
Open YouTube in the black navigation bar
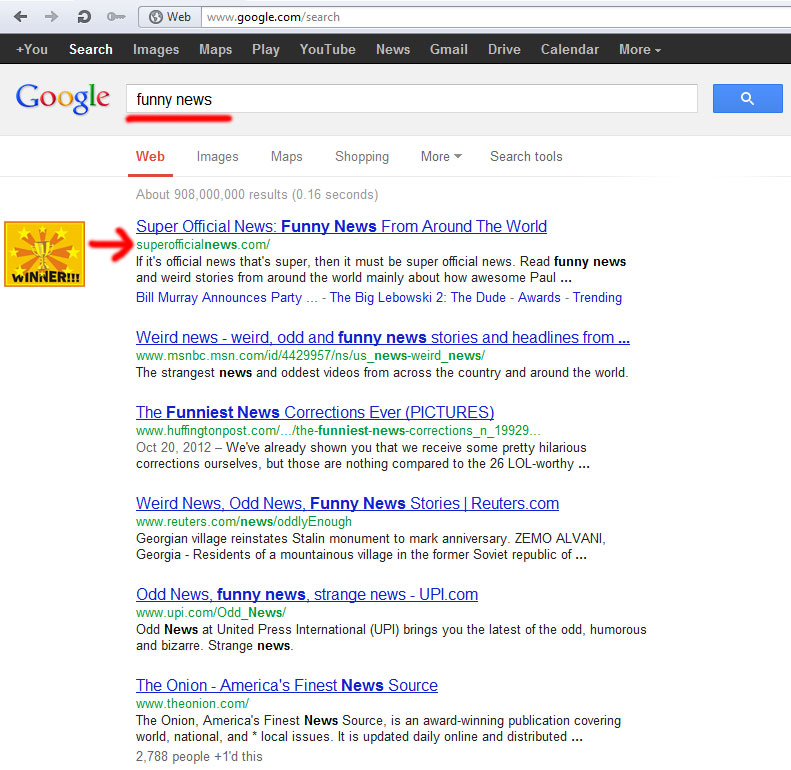[x=327, y=49]
